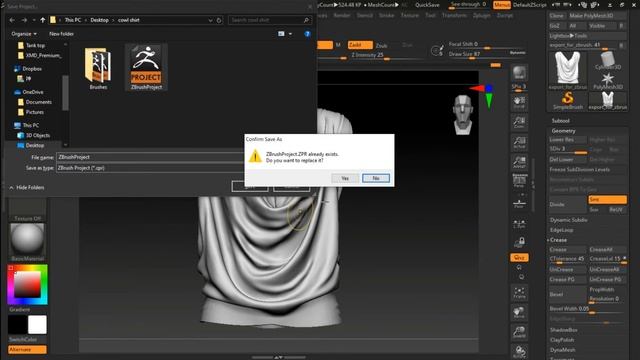Image resolution: width=640 pixels, height=360 pixels.
Task: Go up one folder level arrow
Action: (x=42, y=20)
